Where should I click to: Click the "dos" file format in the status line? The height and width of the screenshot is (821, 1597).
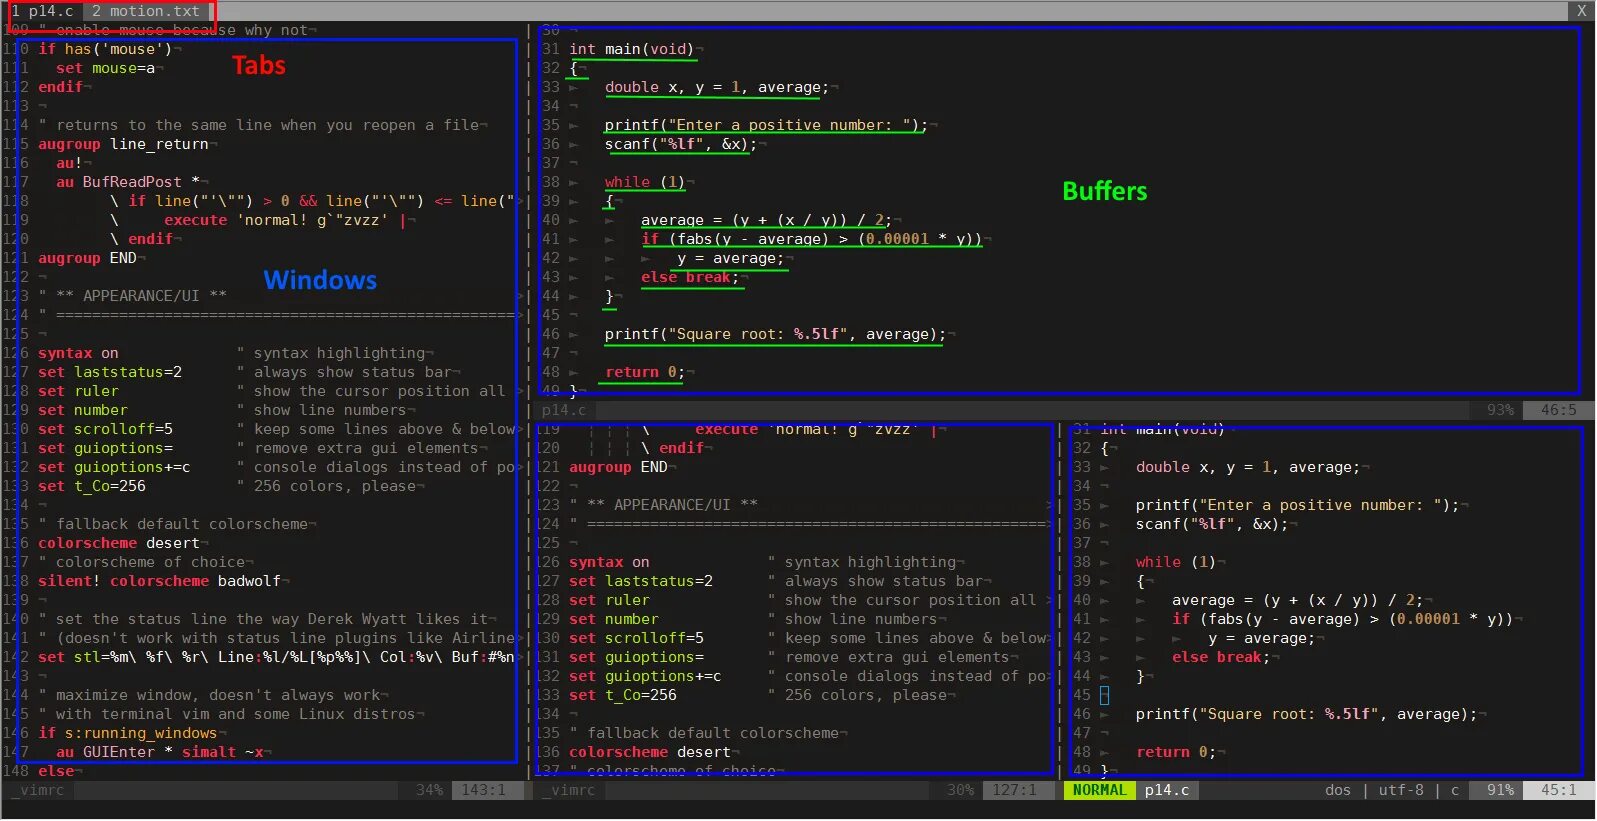pos(1337,790)
